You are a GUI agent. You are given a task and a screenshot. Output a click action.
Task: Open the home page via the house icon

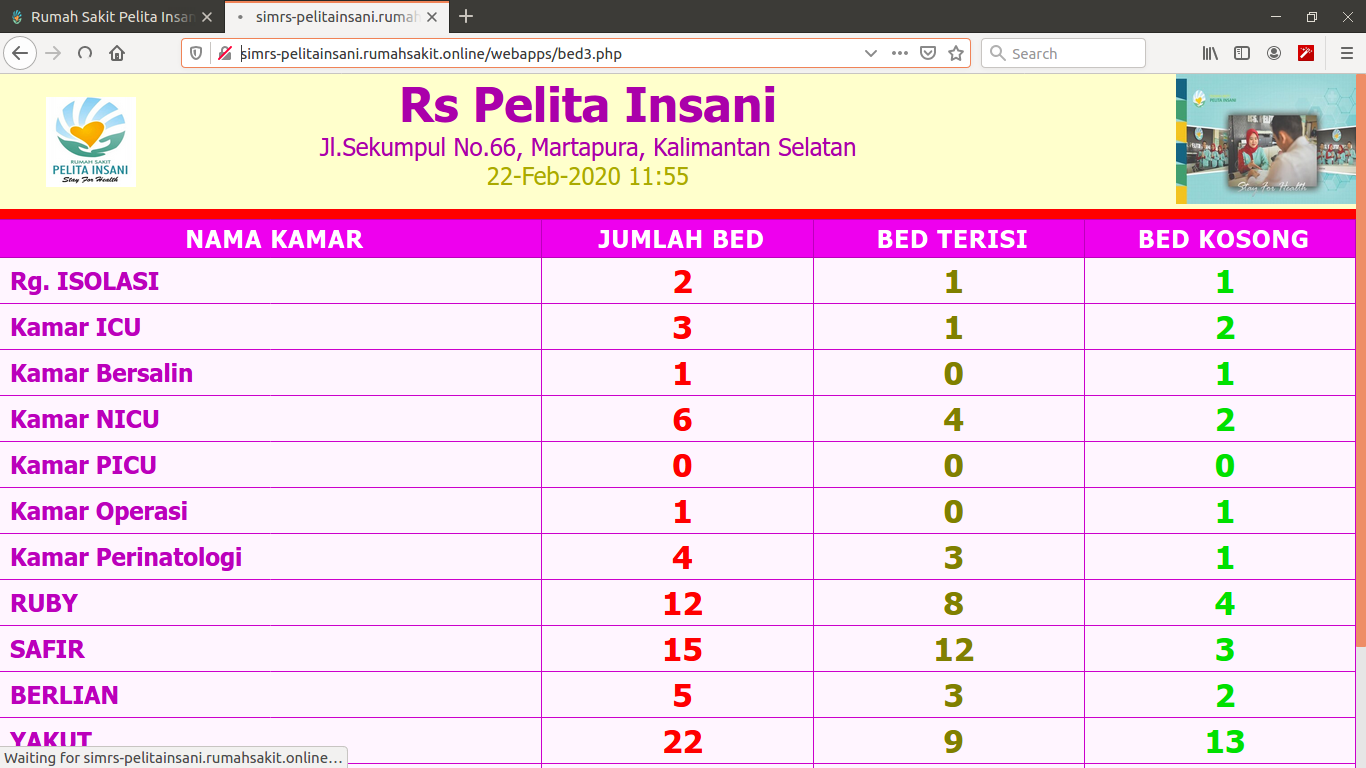tap(117, 53)
